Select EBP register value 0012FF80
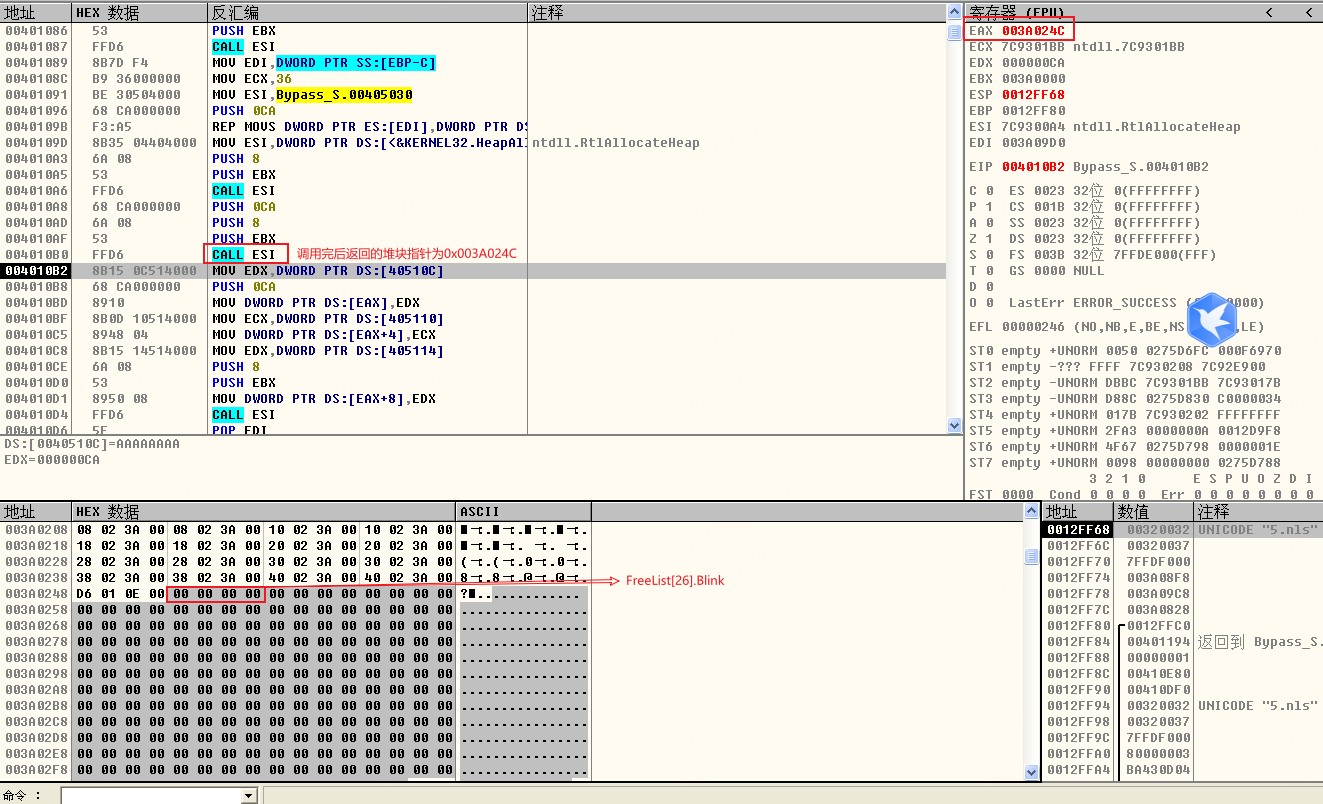 pos(1033,110)
